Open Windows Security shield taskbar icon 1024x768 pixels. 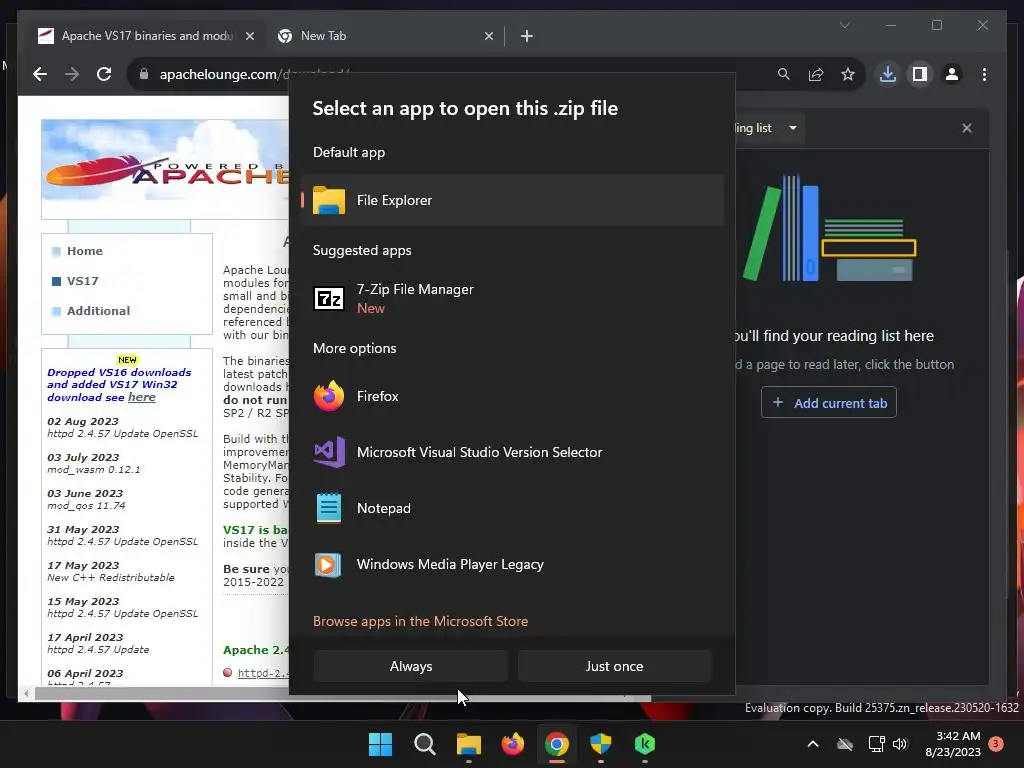pyautogui.click(x=601, y=744)
